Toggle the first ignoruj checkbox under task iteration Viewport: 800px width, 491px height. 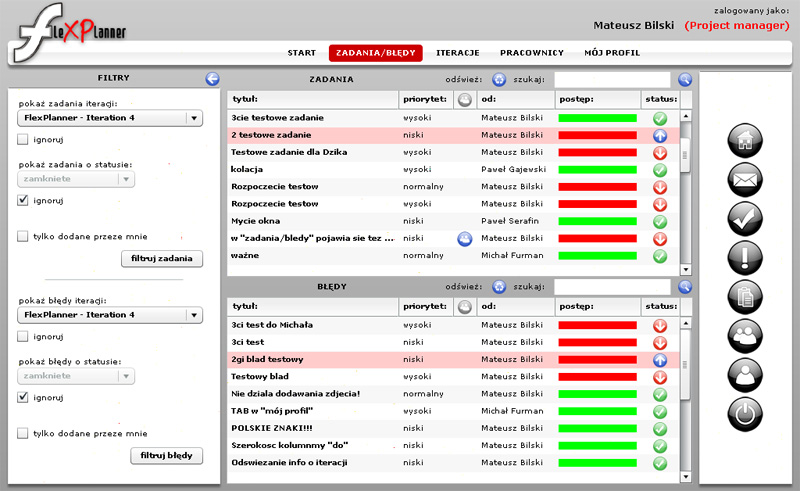click(x=23, y=140)
